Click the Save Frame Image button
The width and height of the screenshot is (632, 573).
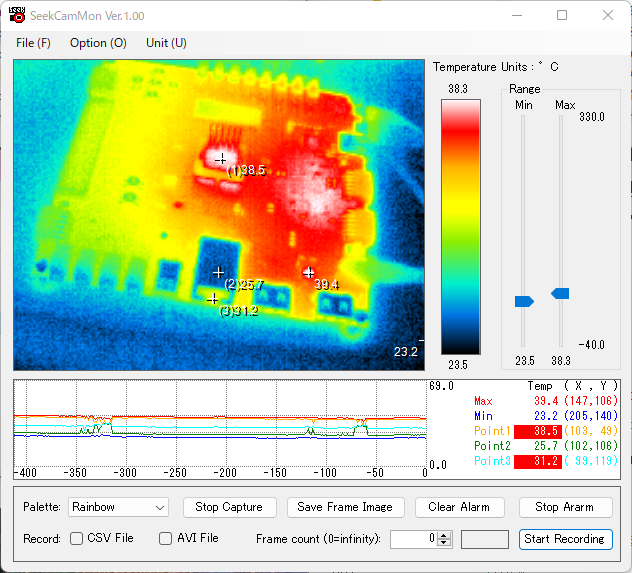pos(346,507)
